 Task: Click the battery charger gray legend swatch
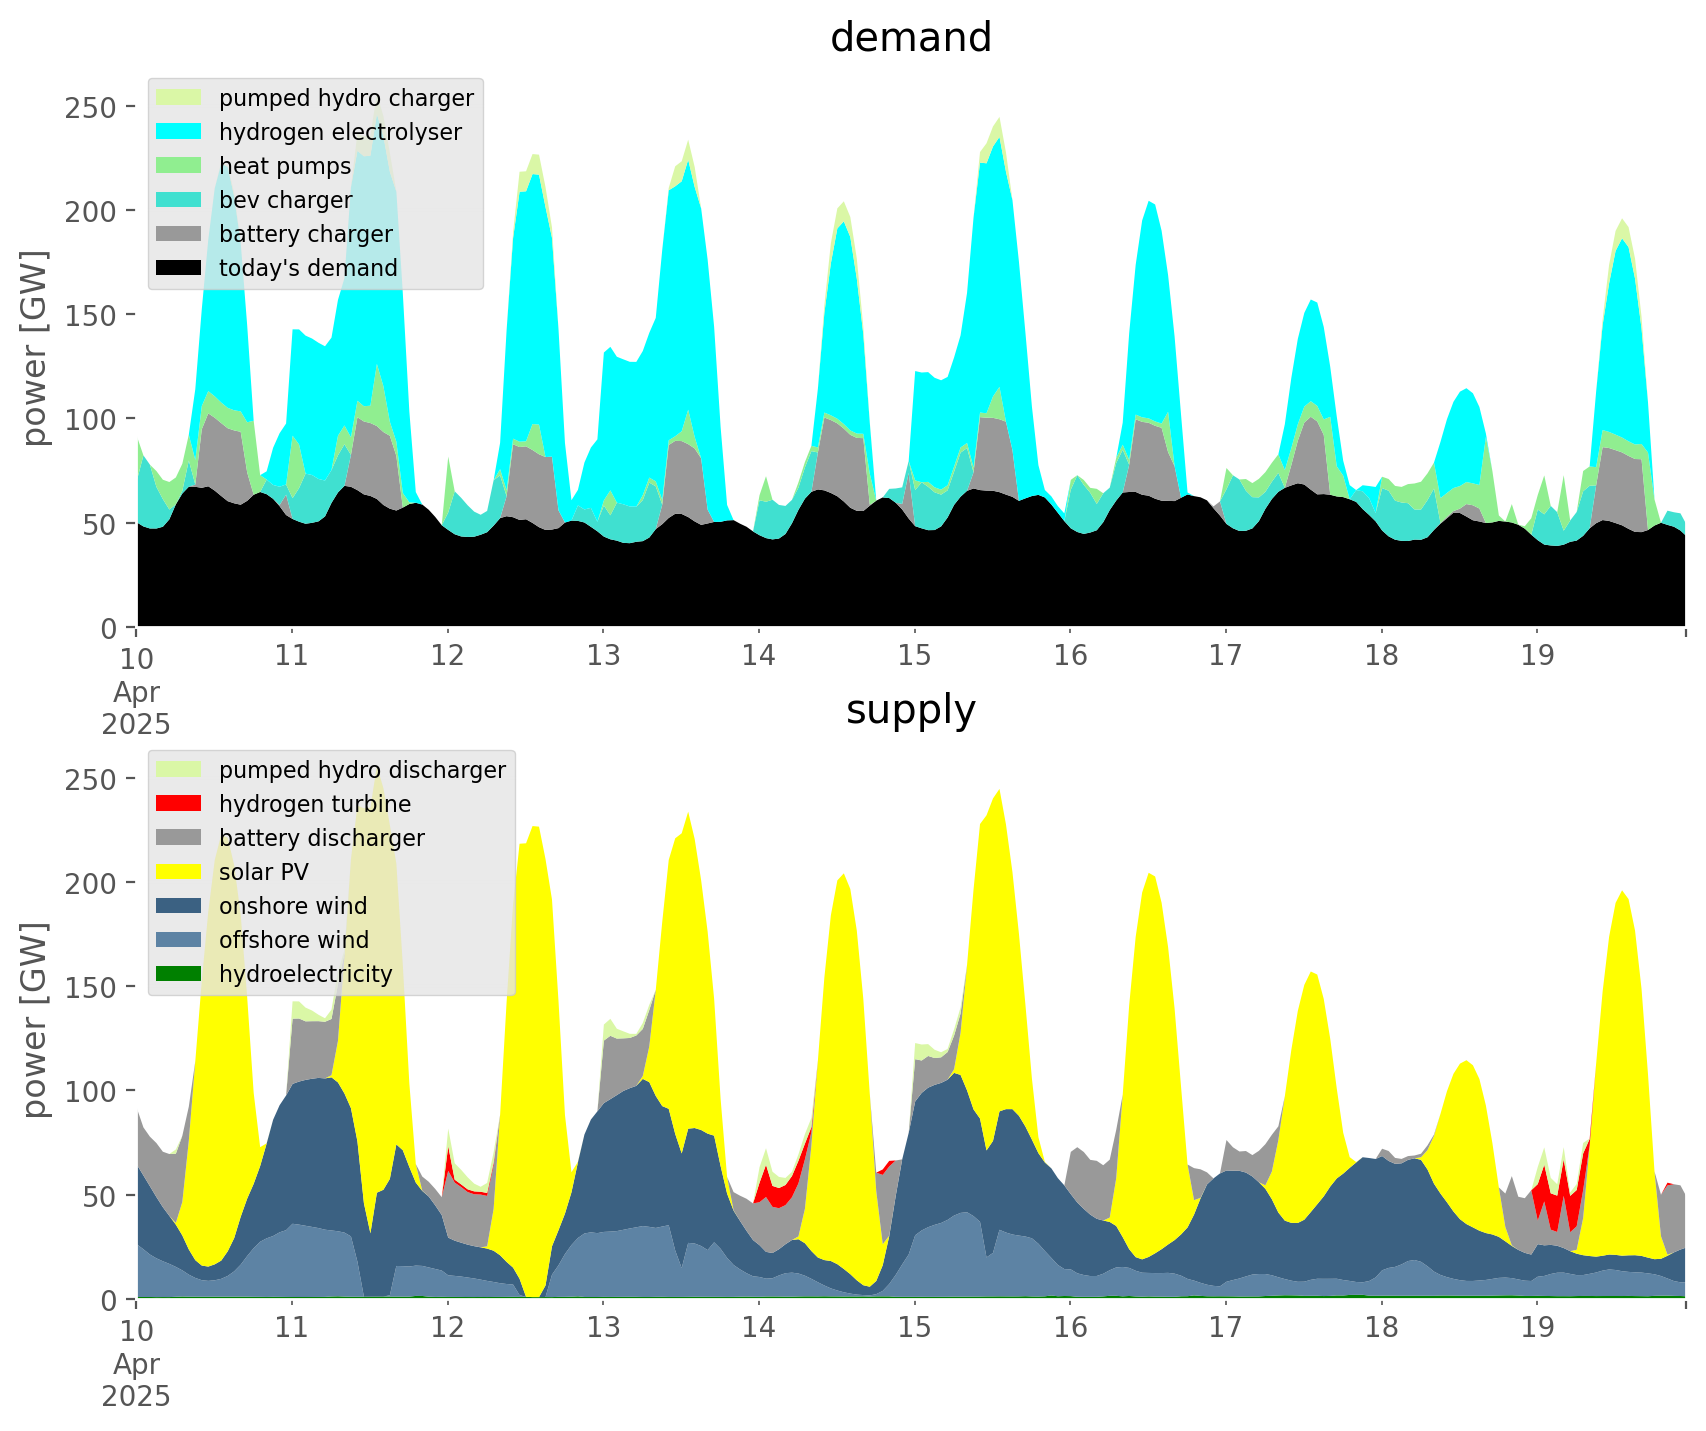(179, 234)
